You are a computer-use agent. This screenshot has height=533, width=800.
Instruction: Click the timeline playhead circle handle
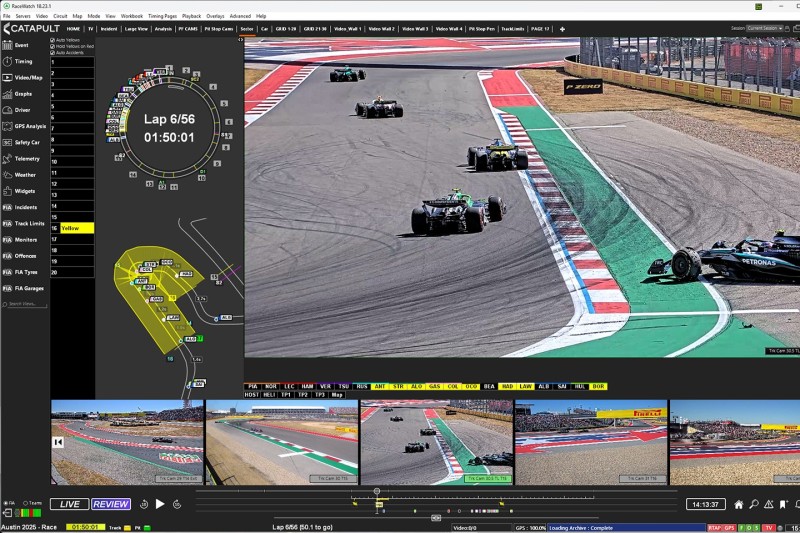[x=377, y=491]
